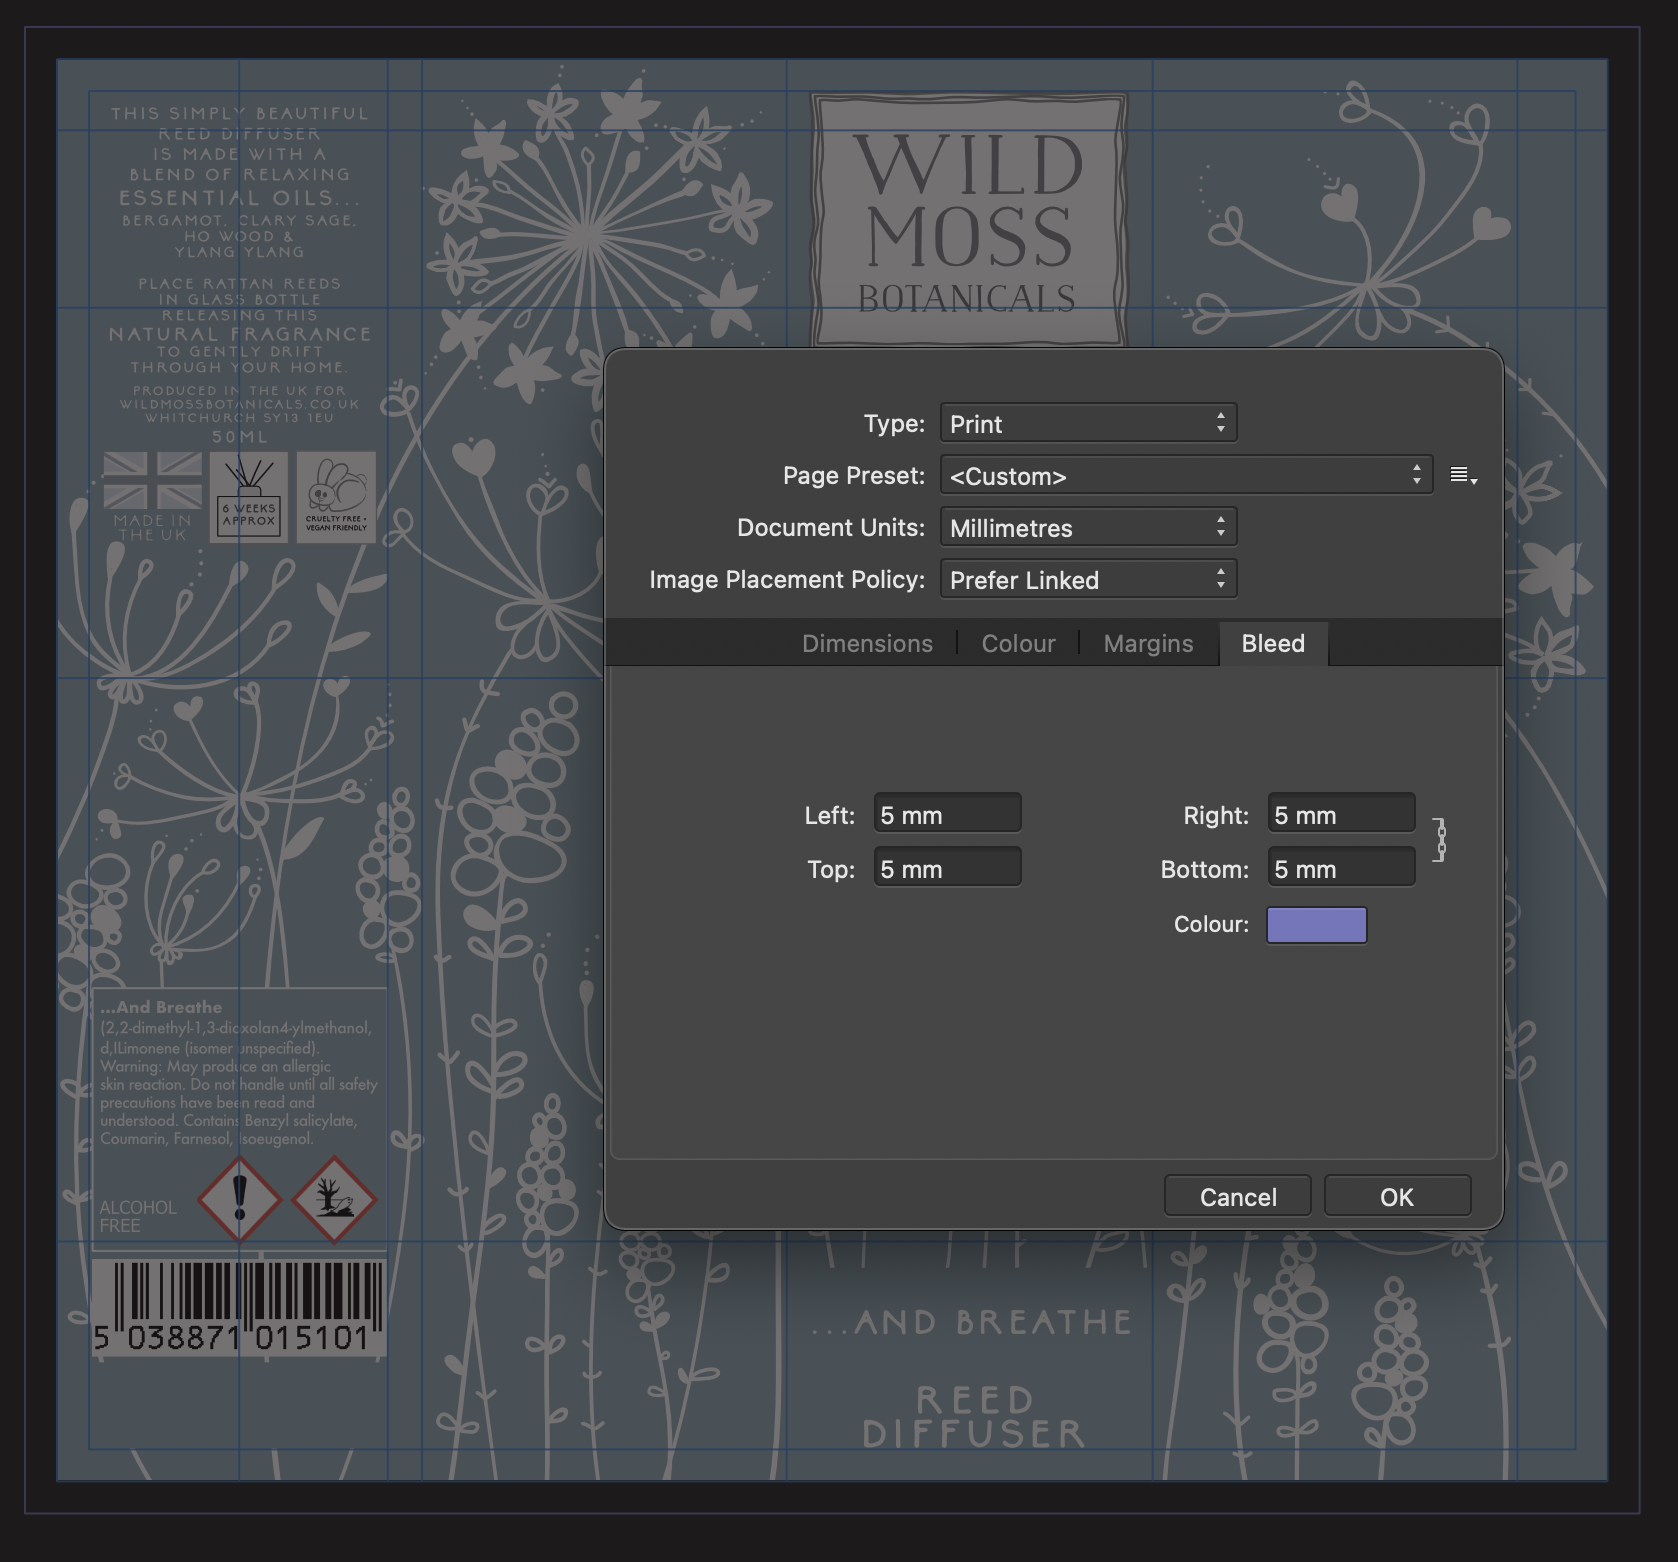Open the Image Placement Policy dropdown
The width and height of the screenshot is (1678, 1562).
click(x=1088, y=579)
